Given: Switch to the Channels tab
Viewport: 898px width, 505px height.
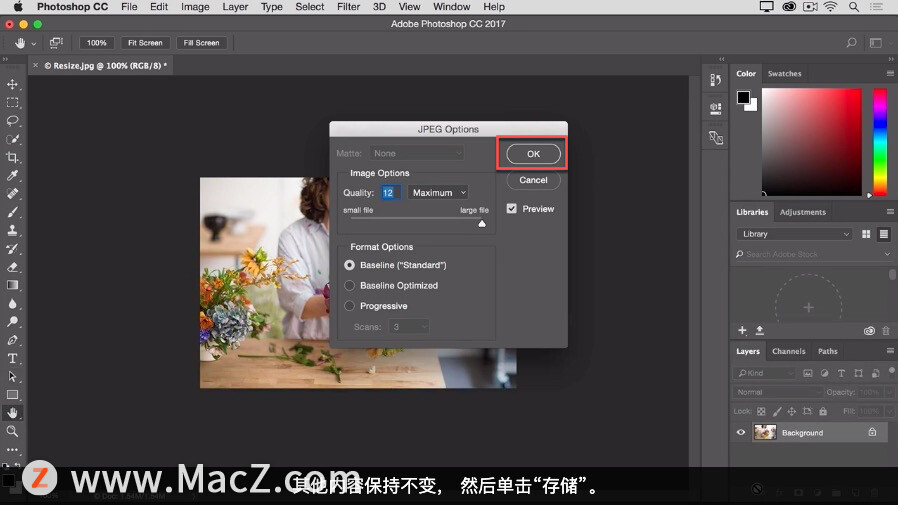Looking at the screenshot, I should point(788,352).
